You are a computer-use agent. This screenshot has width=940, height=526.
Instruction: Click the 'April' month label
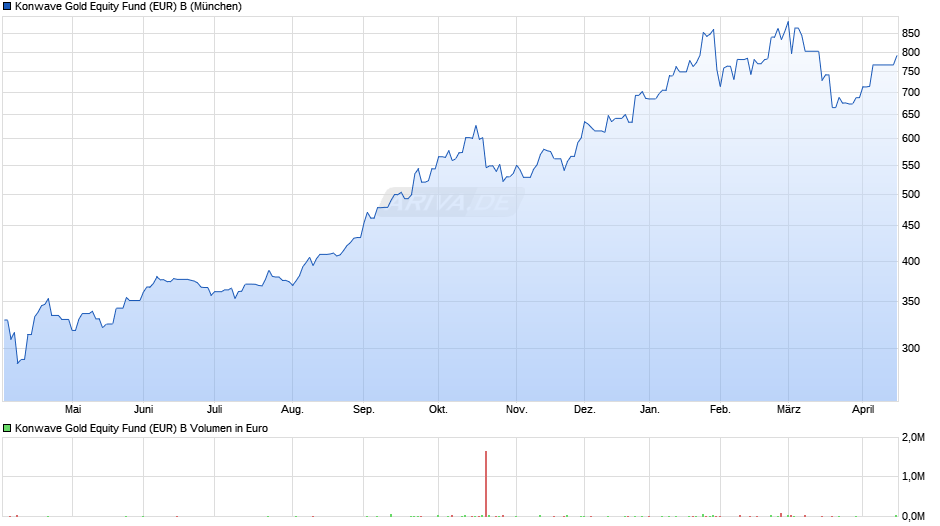(863, 409)
